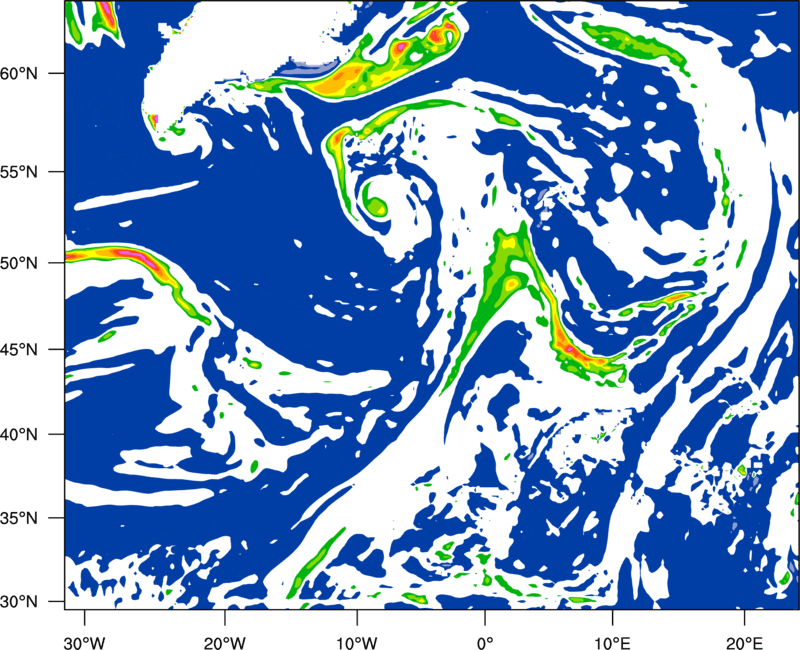Click the 30°W longitude label

pos(85,643)
